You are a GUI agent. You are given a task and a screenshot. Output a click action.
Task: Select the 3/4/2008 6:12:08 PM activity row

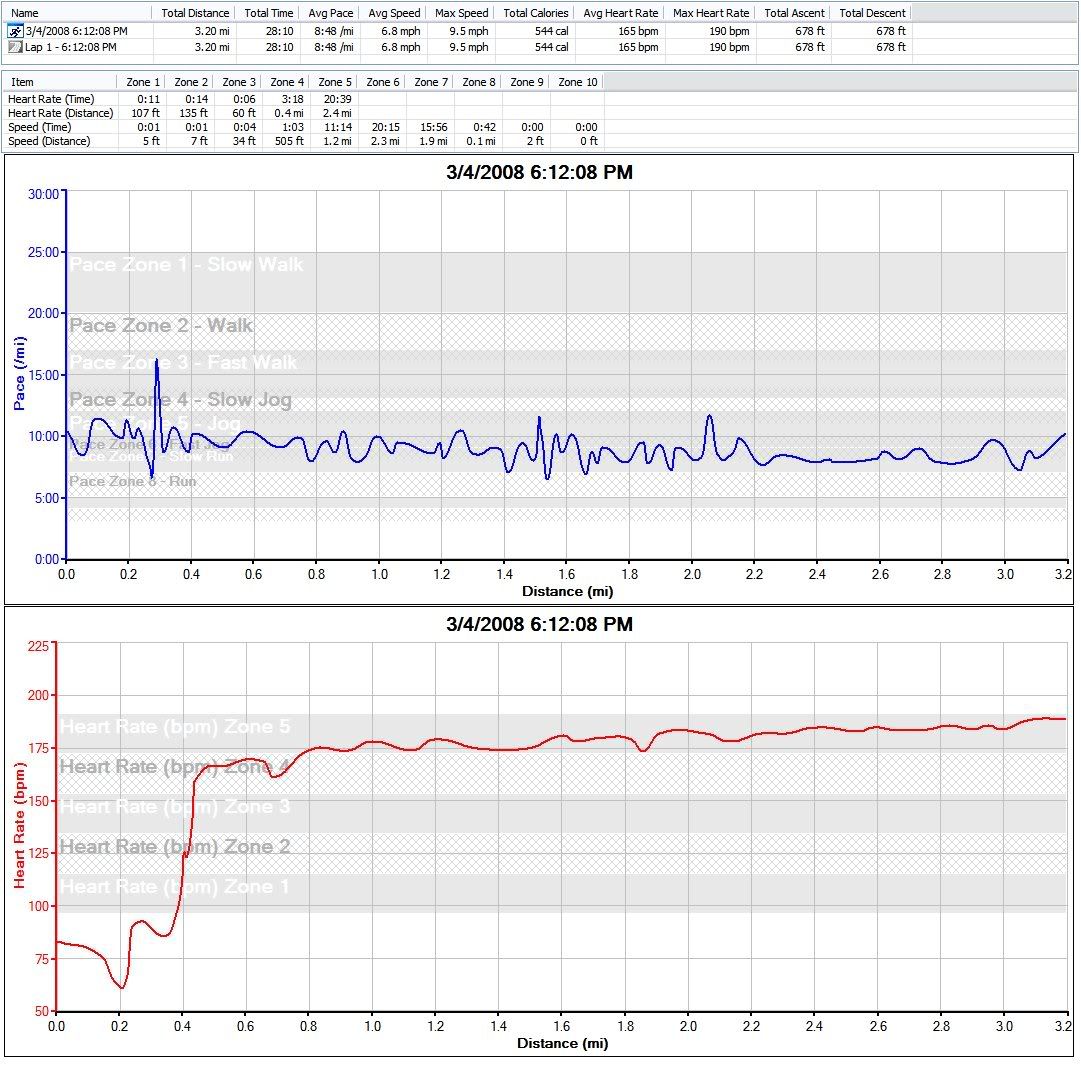click(x=76, y=32)
